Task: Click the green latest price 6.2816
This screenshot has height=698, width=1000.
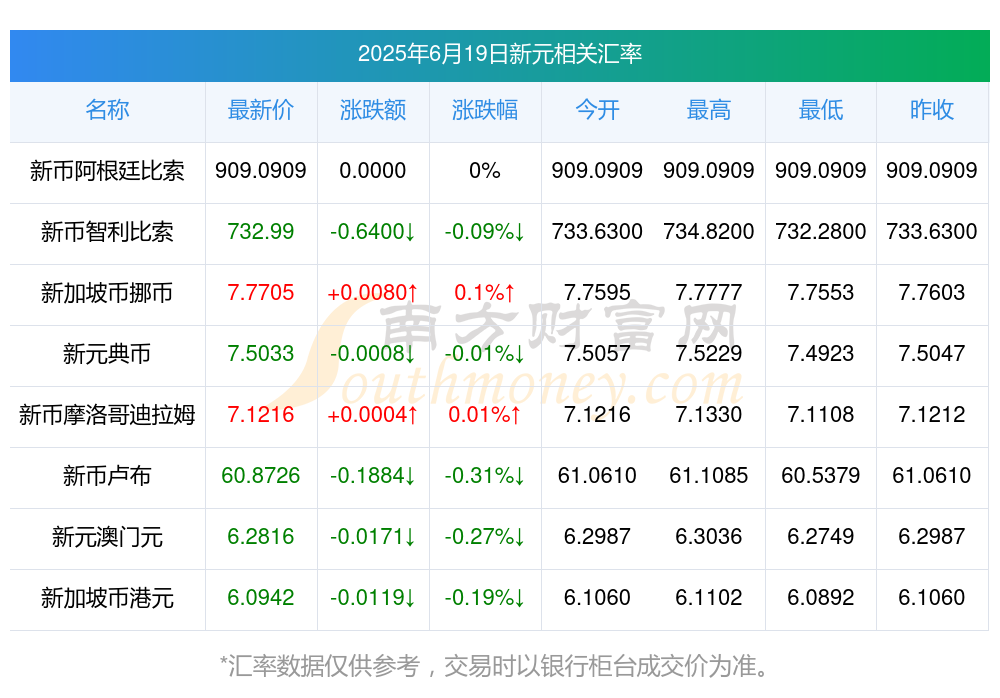Action: coord(260,536)
